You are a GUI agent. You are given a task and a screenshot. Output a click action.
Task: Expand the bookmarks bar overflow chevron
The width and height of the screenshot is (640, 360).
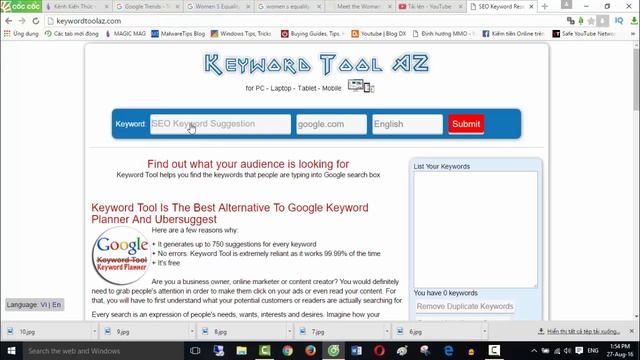click(633, 34)
